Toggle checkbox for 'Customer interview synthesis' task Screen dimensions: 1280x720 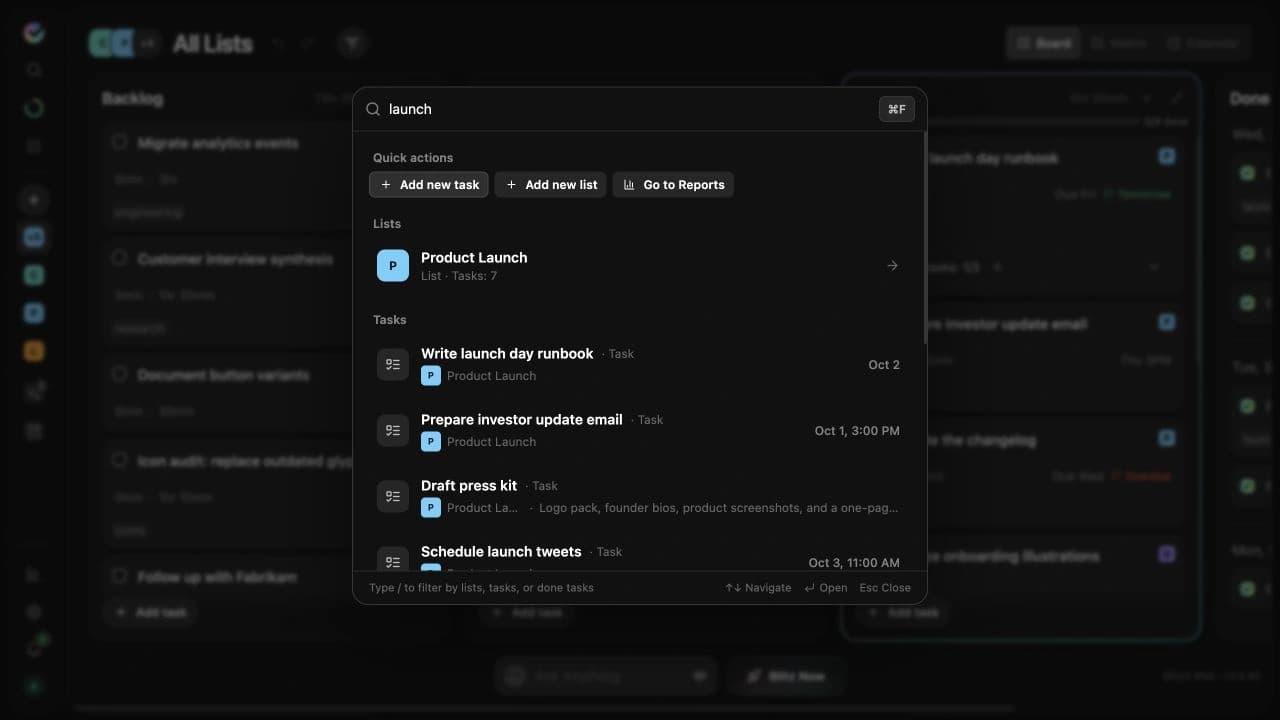(119, 258)
